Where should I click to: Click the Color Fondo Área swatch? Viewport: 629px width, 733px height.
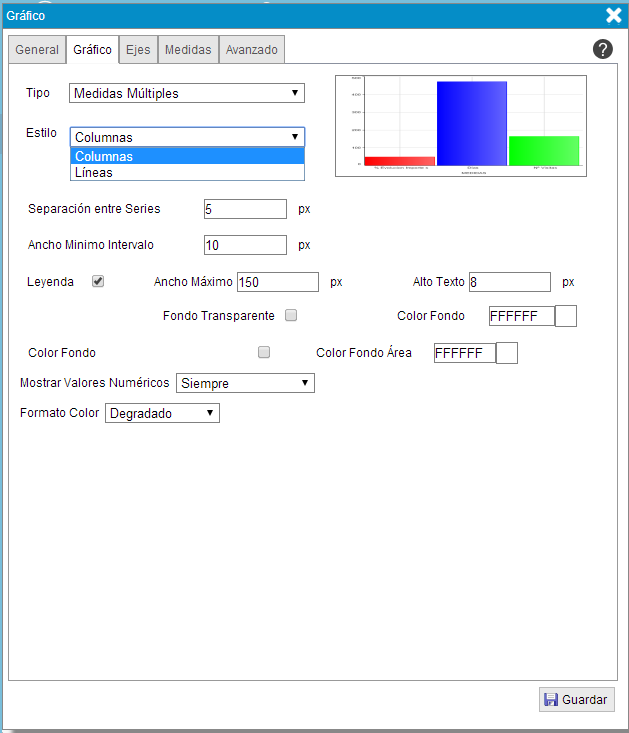pos(506,353)
